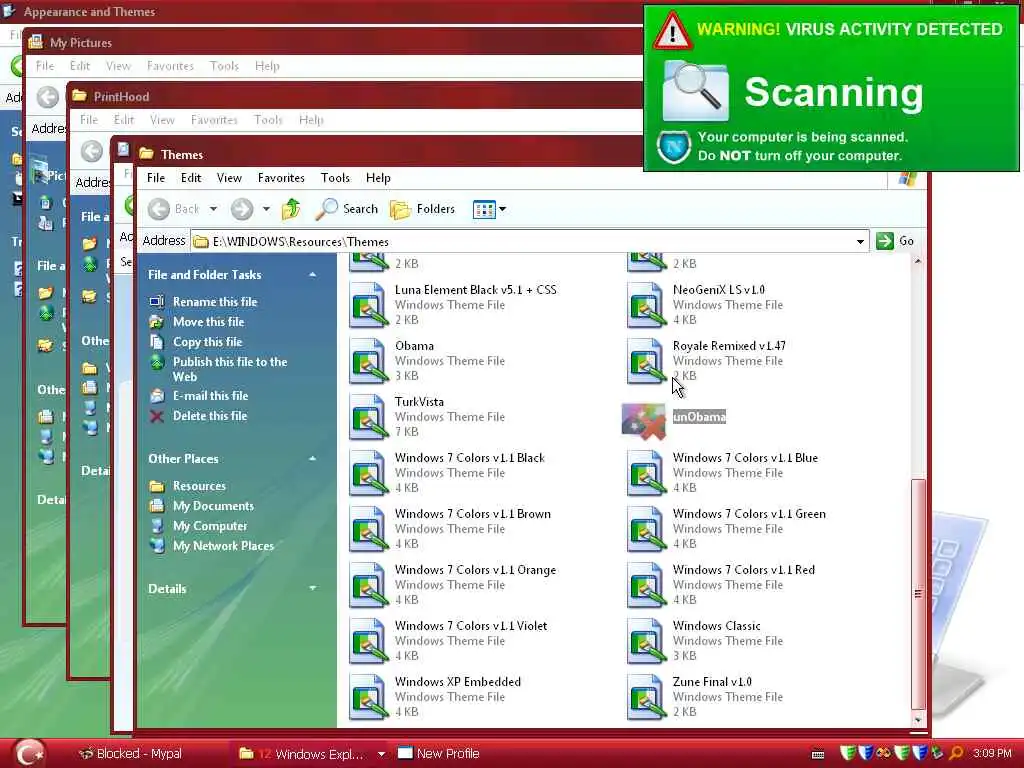
Task: Open My Documents under Other Places
Action: pos(213,506)
